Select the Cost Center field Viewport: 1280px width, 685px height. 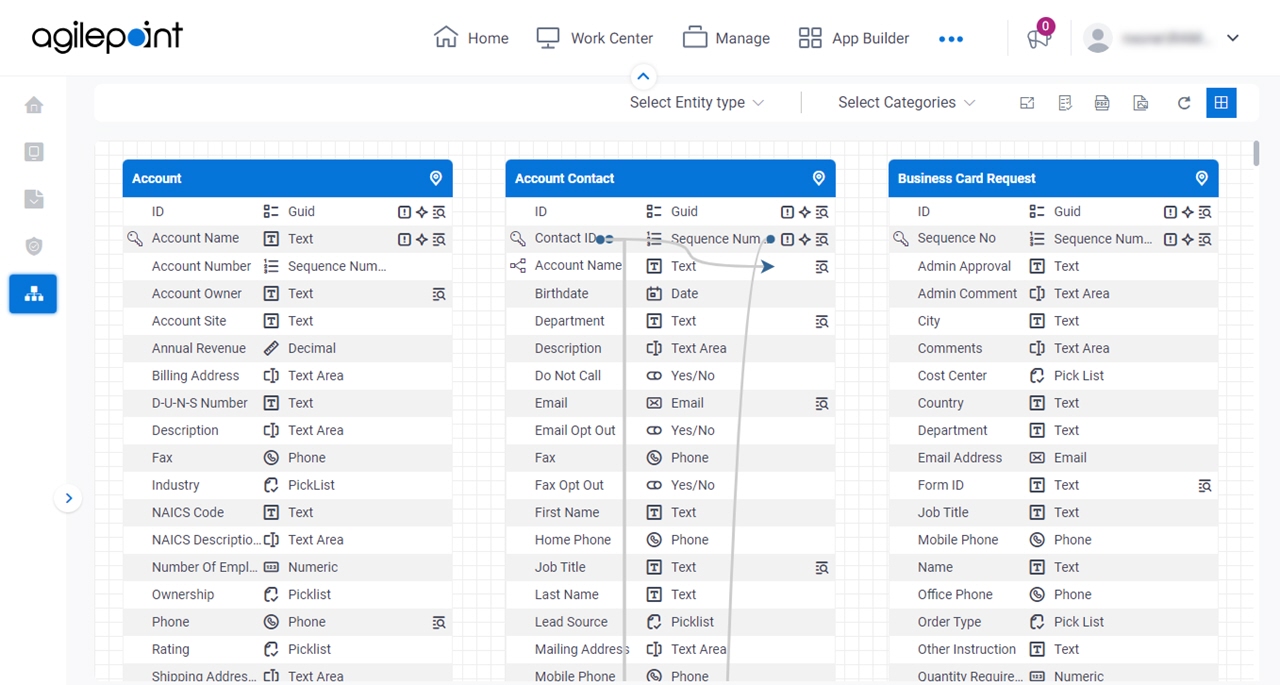pyautogui.click(x=1053, y=376)
